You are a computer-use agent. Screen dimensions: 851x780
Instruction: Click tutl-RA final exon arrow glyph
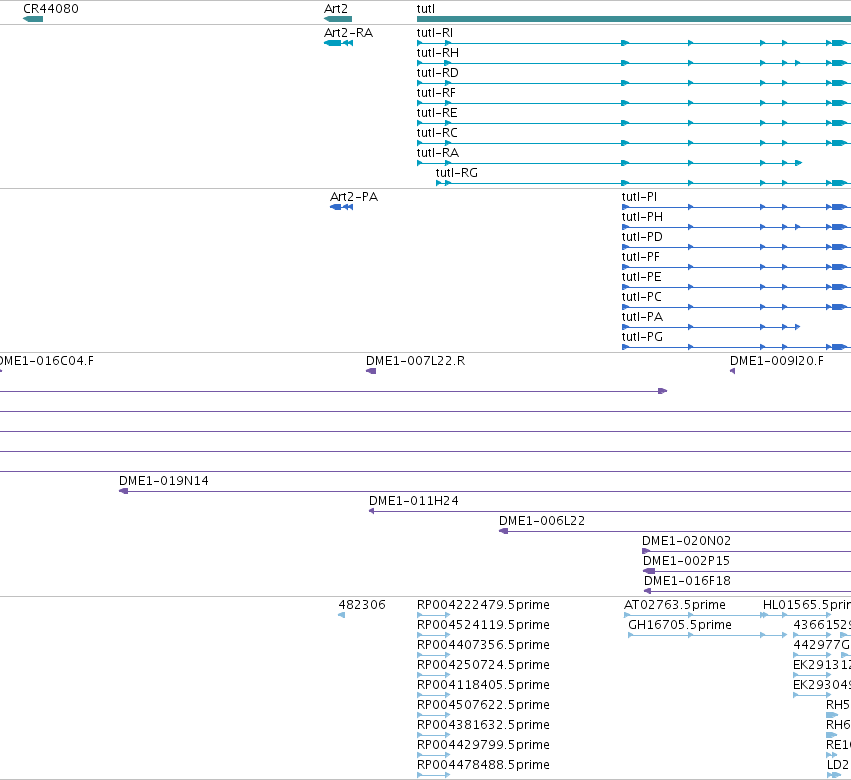798,163
